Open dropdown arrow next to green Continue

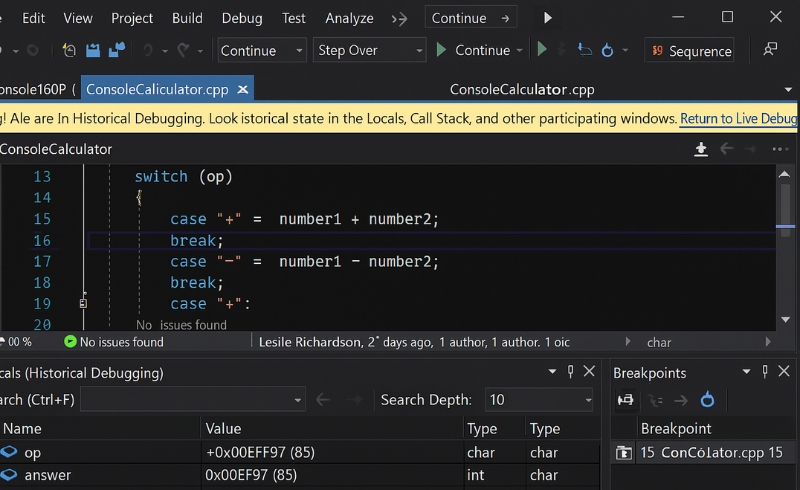point(520,51)
